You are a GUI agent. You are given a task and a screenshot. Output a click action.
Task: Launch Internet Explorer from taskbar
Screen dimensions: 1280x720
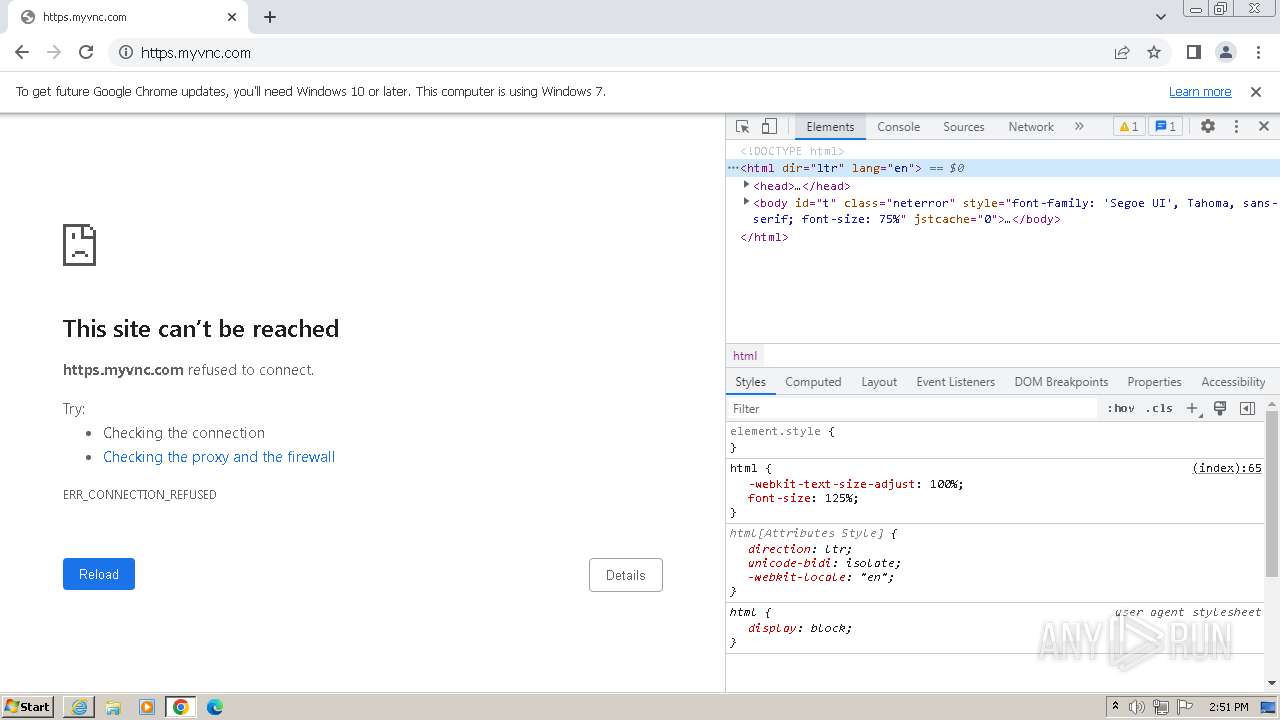pos(79,707)
